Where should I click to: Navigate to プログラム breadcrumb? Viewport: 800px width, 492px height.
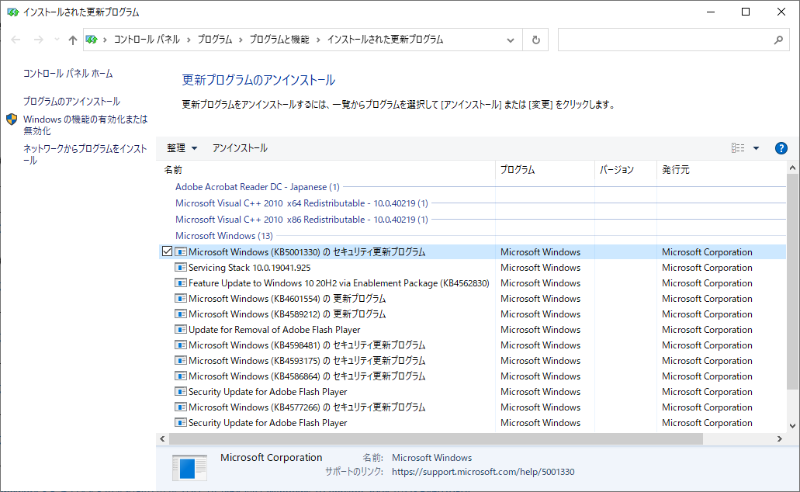215,39
